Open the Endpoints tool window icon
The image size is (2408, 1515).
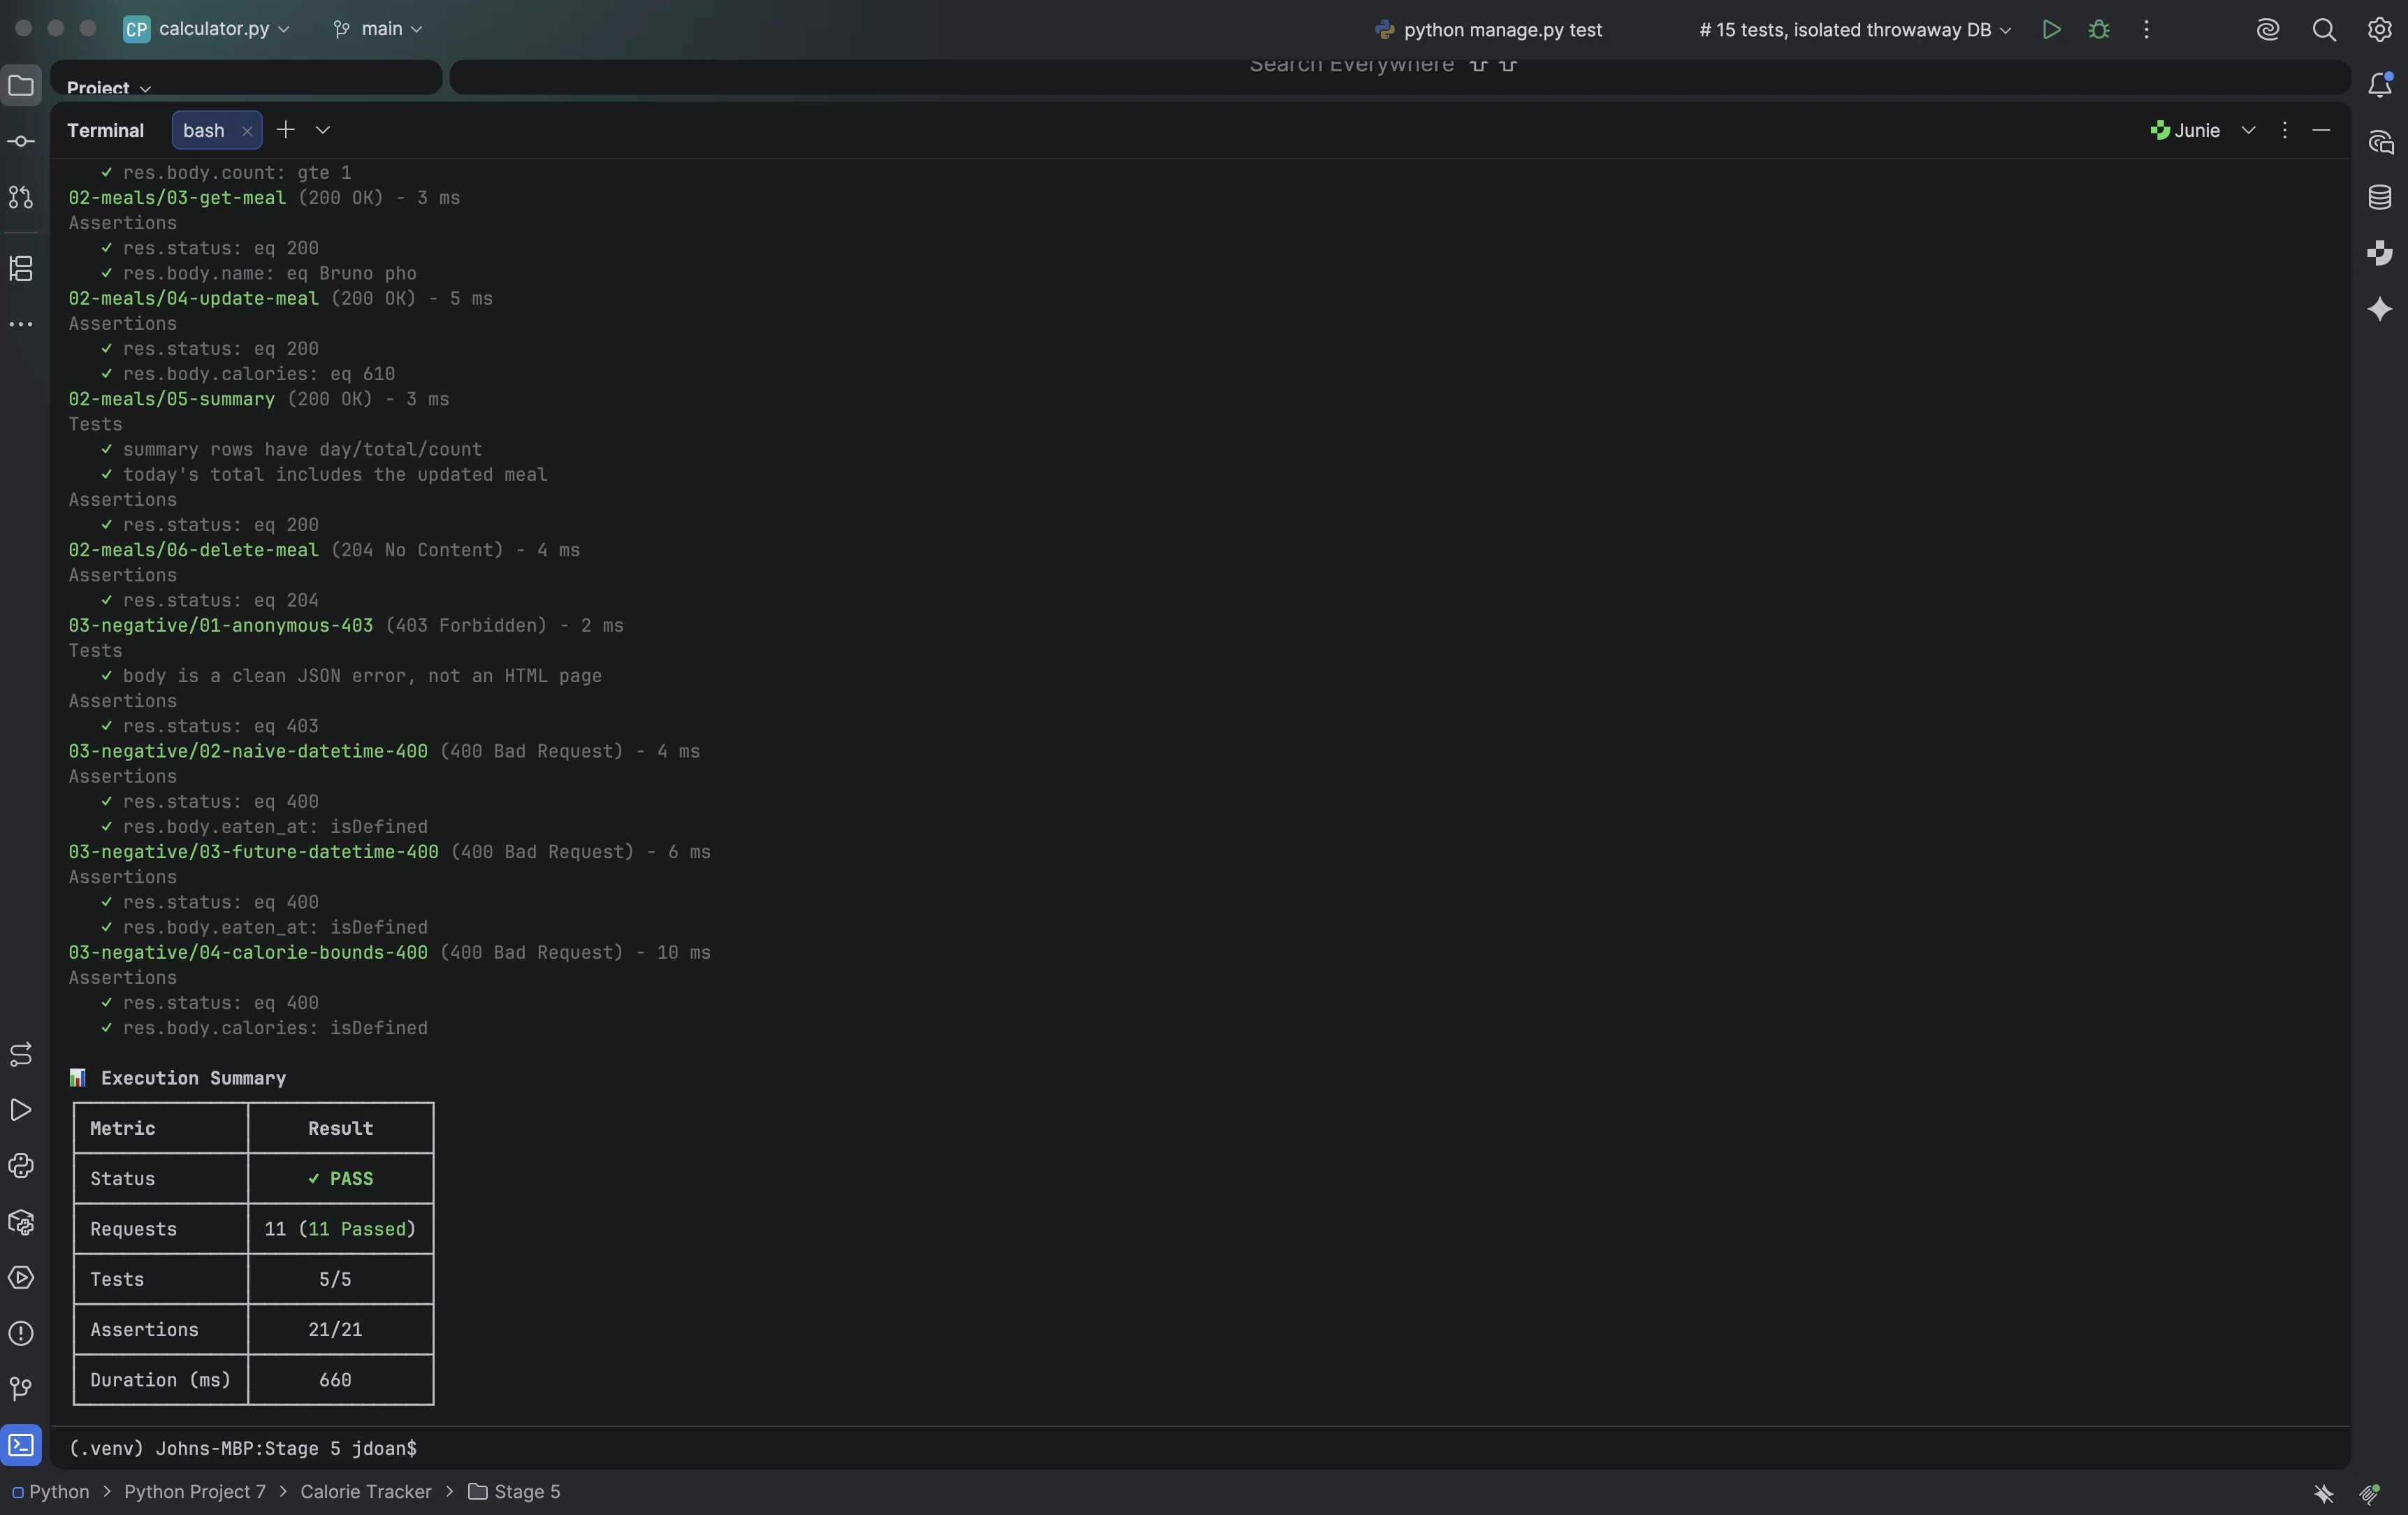[21, 1054]
